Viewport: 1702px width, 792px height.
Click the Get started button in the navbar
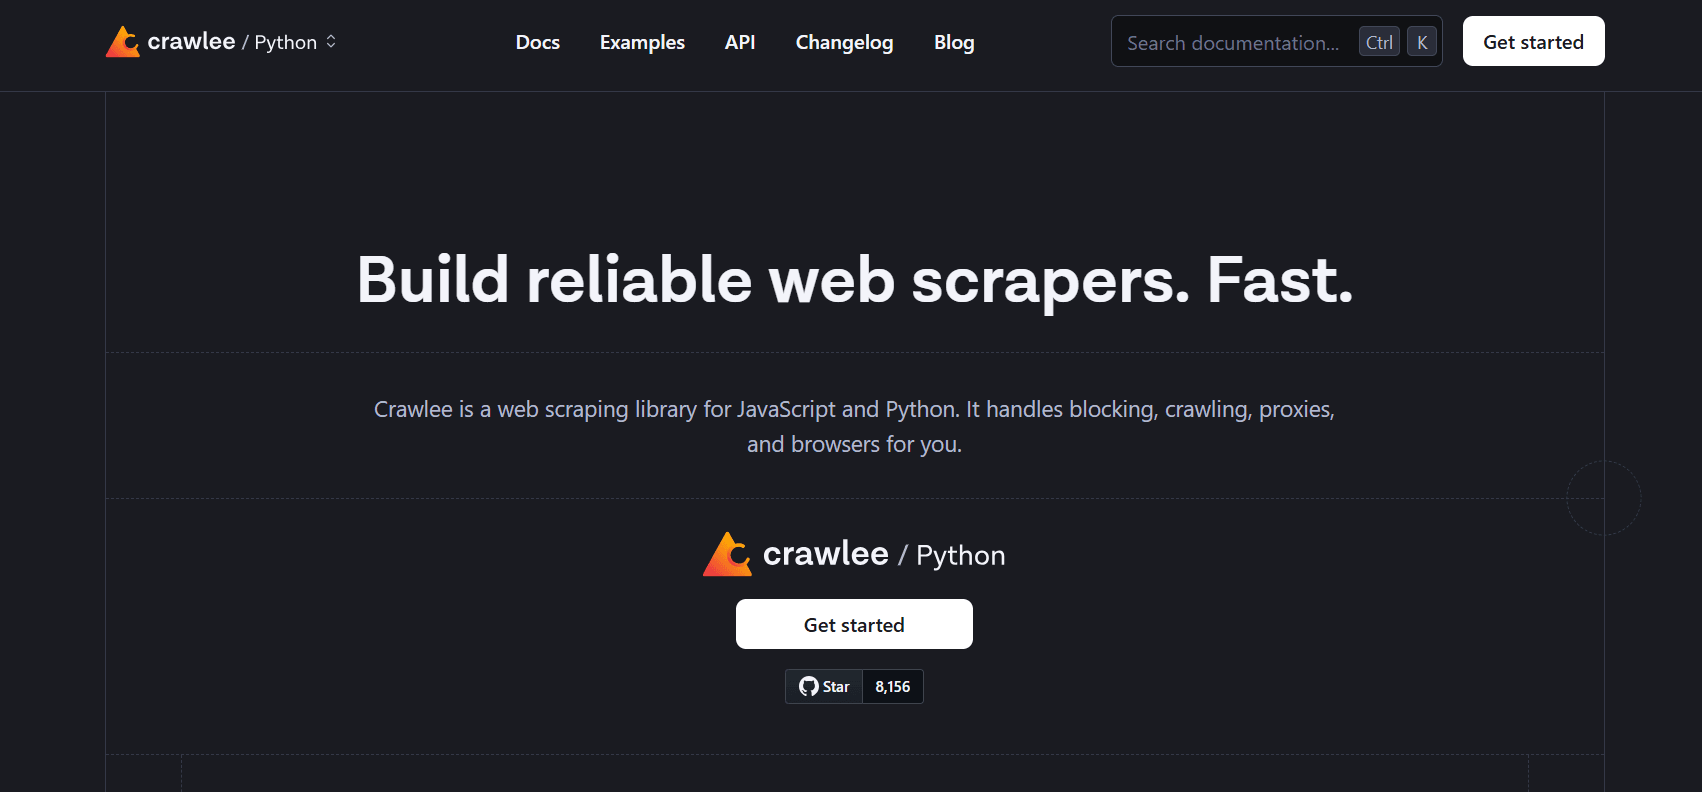click(x=1533, y=42)
